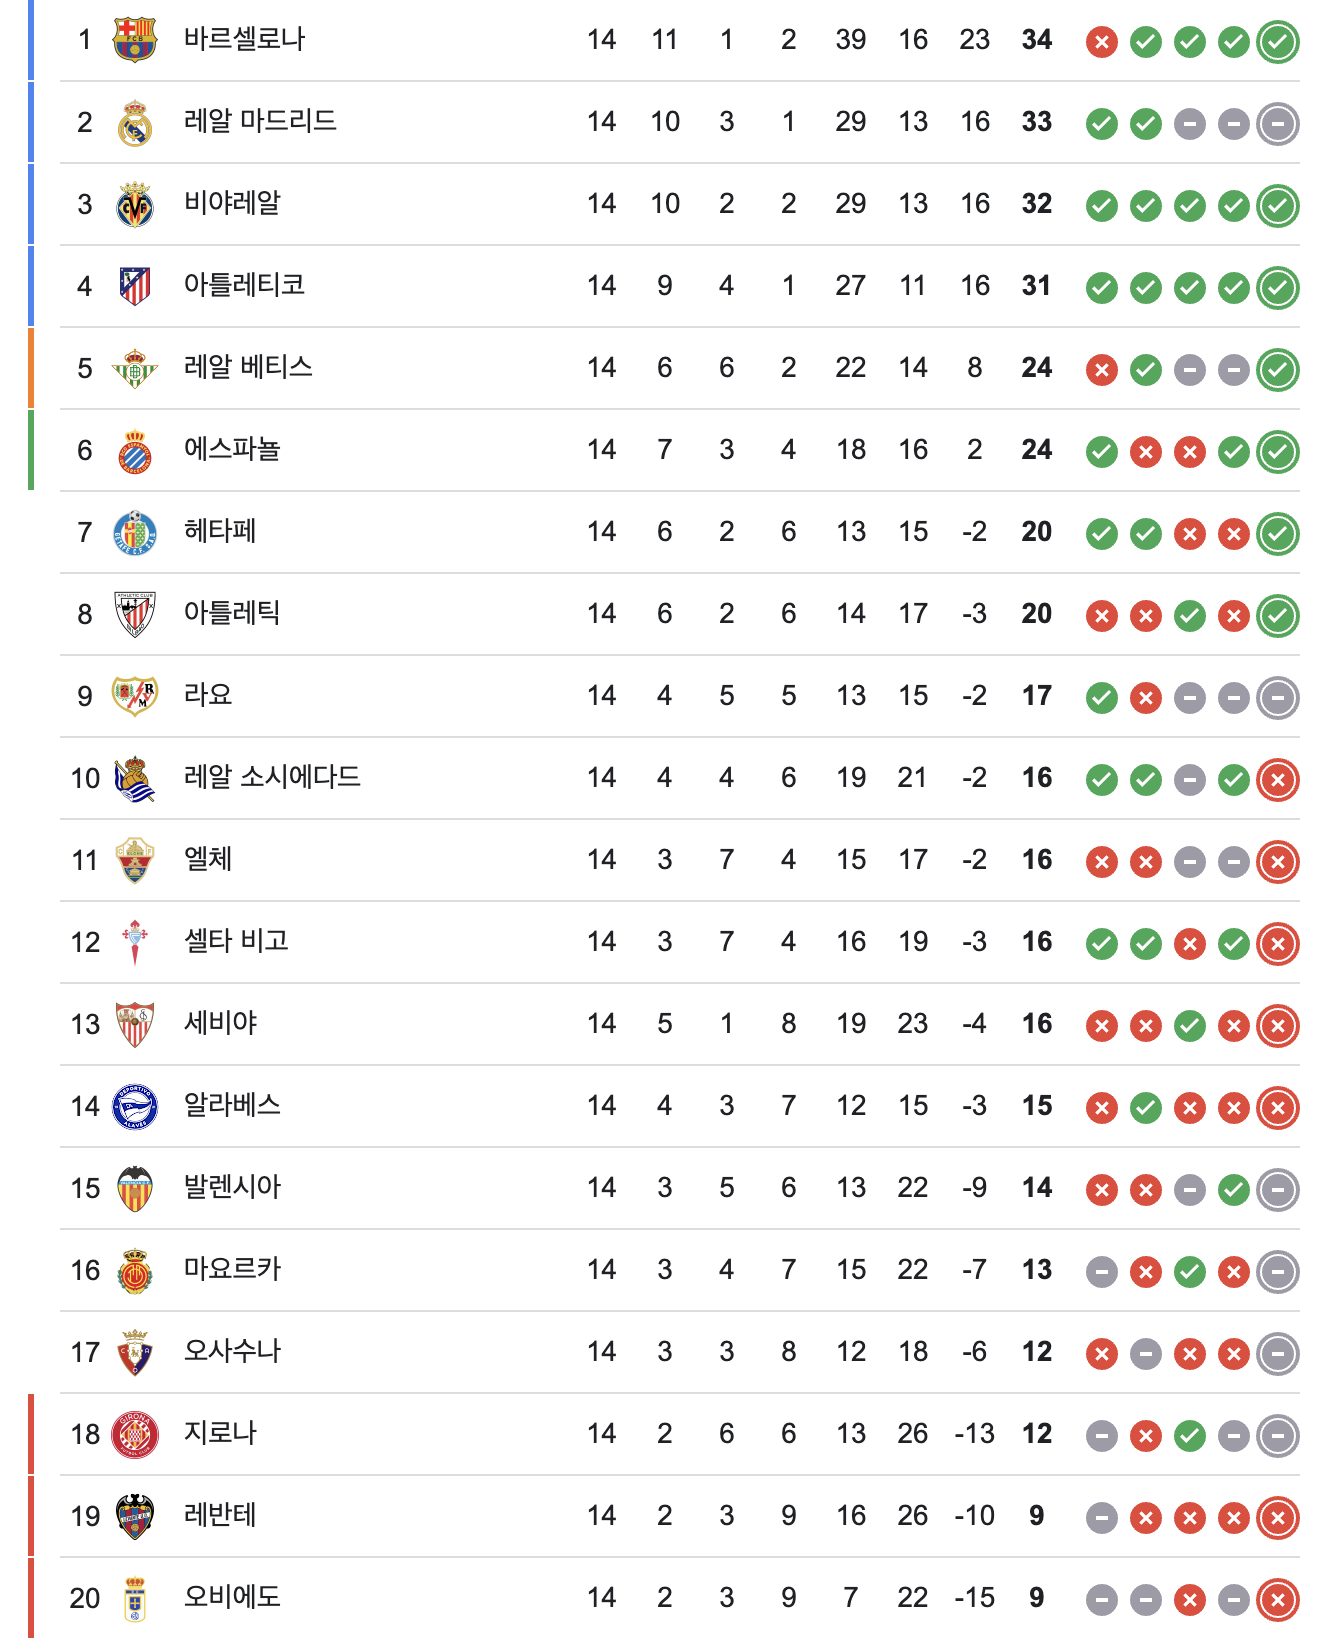Viewport: 1337px width, 1649px height.
Task: Click the Valencia bat crest icon
Action: click(x=135, y=1189)
